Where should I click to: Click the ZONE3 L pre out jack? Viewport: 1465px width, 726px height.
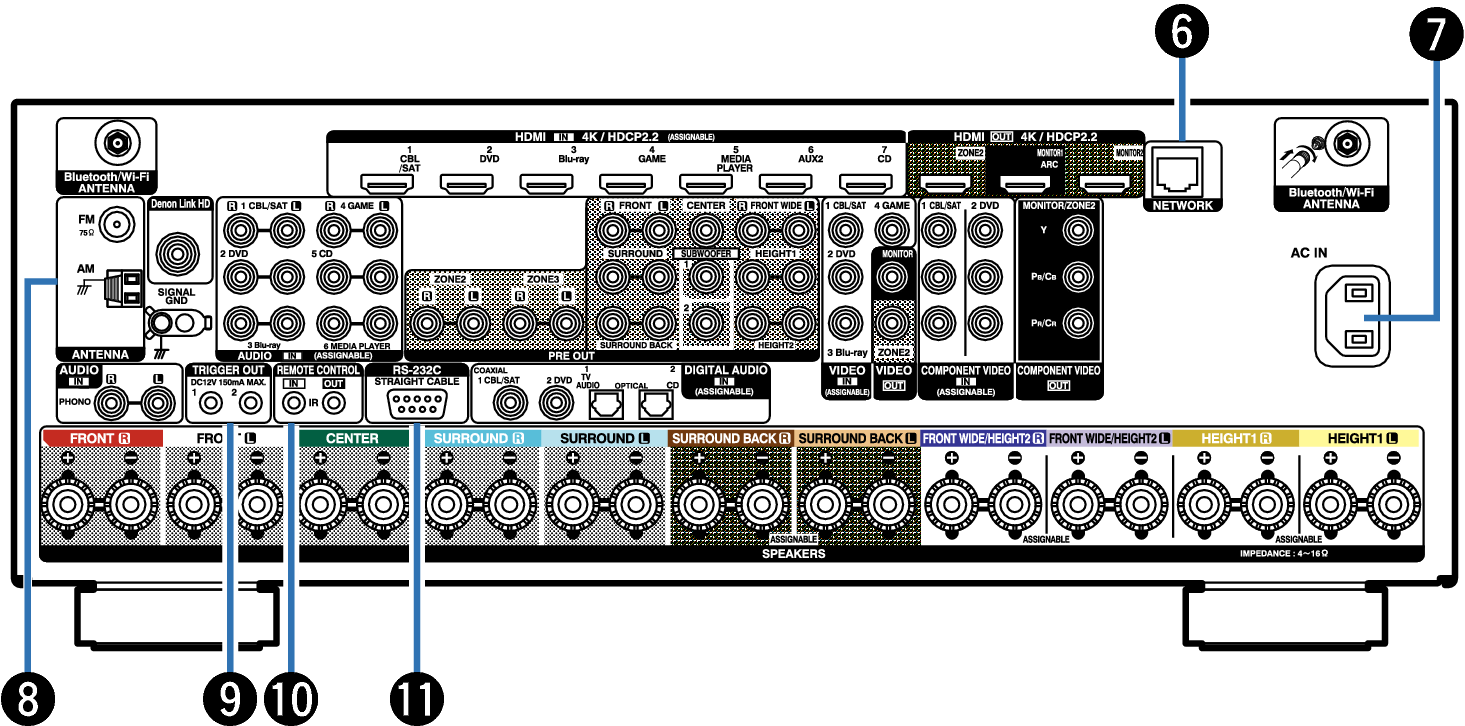click(x=566, y=323)
